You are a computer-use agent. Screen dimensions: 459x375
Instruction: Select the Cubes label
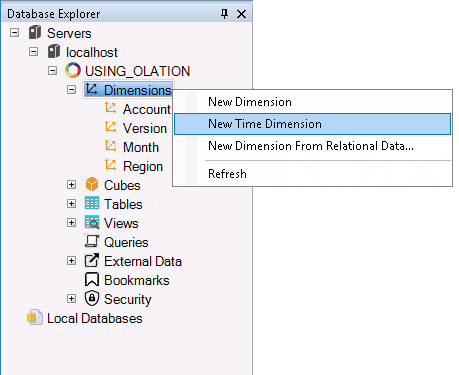pyautogui.click(x=122, y=185)
